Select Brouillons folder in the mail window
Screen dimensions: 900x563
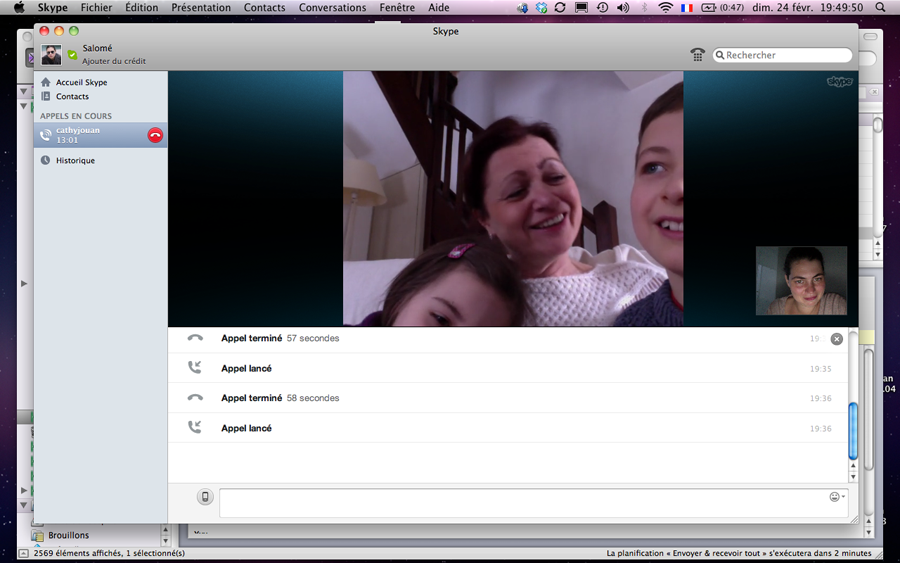(68, 535)
